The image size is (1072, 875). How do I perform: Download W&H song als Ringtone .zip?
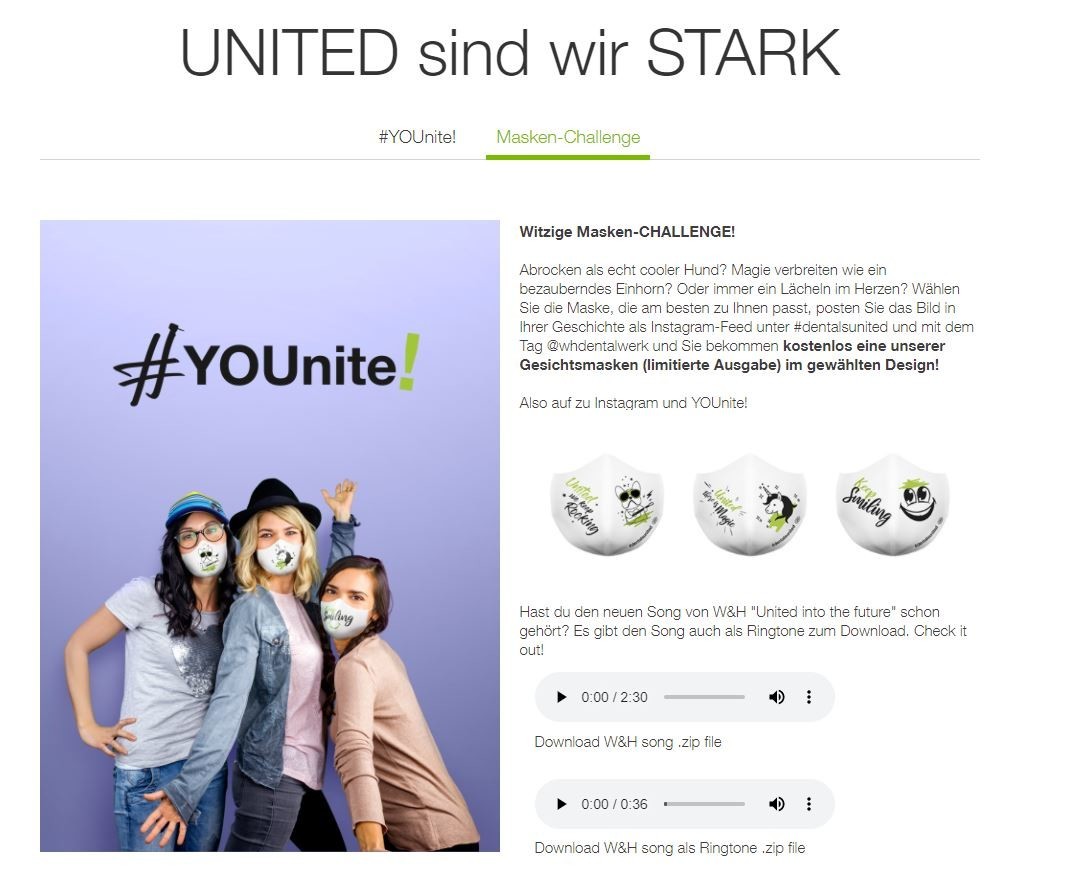[x=669, y=848]
